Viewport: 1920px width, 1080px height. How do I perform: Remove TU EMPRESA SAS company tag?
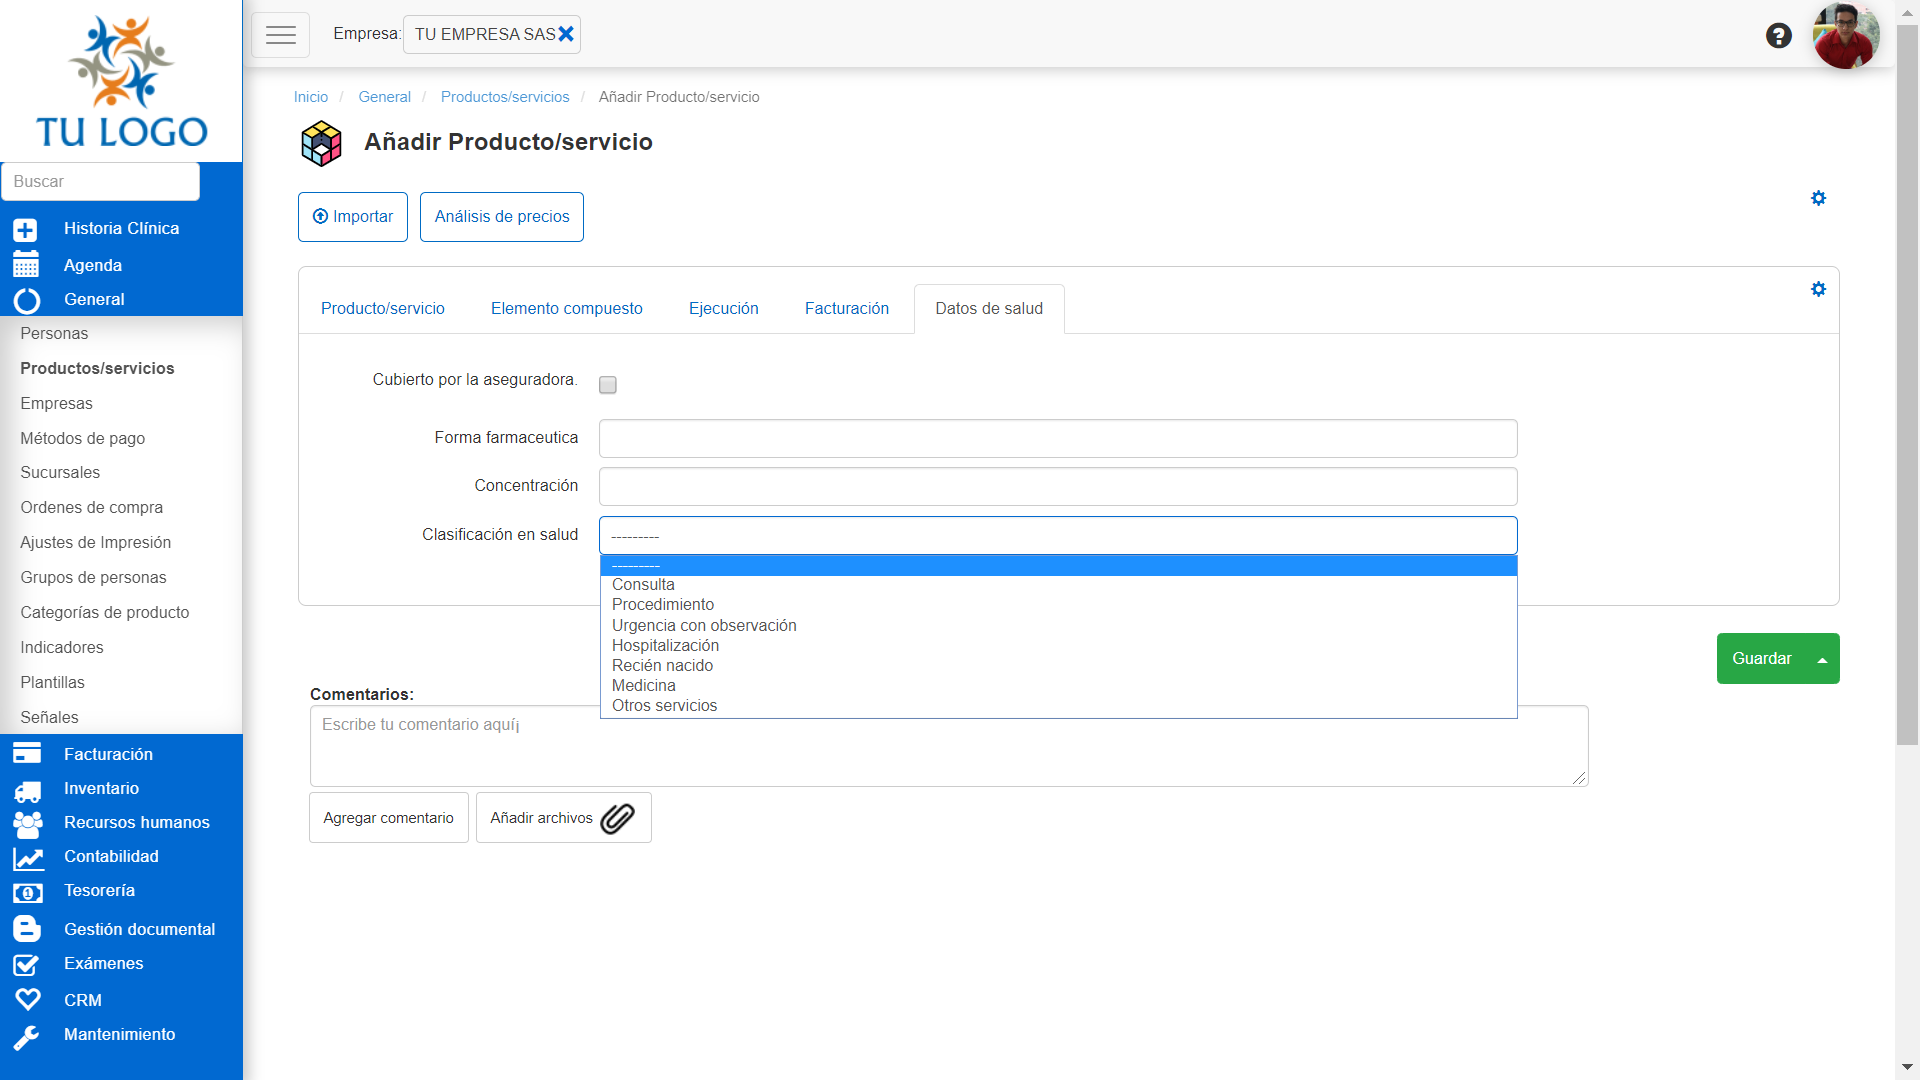click(x=566, y=34)
